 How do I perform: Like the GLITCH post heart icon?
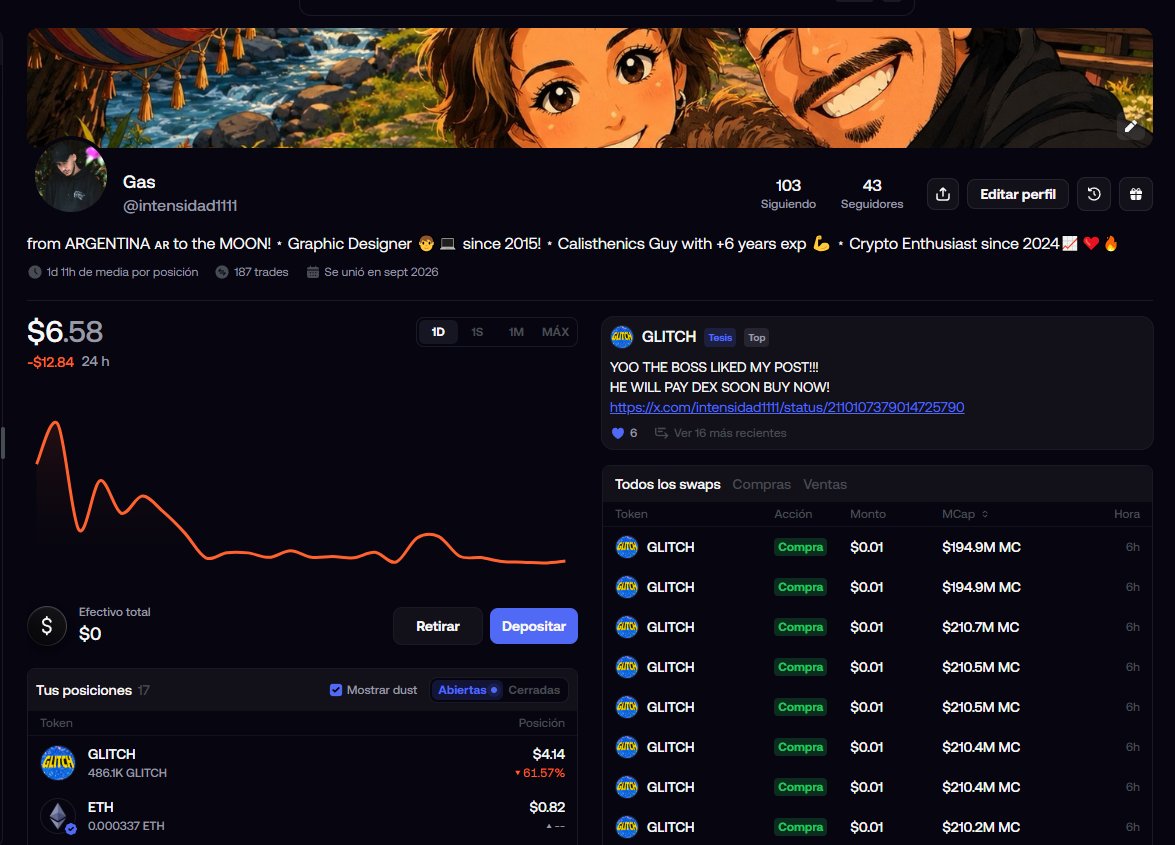617,433
